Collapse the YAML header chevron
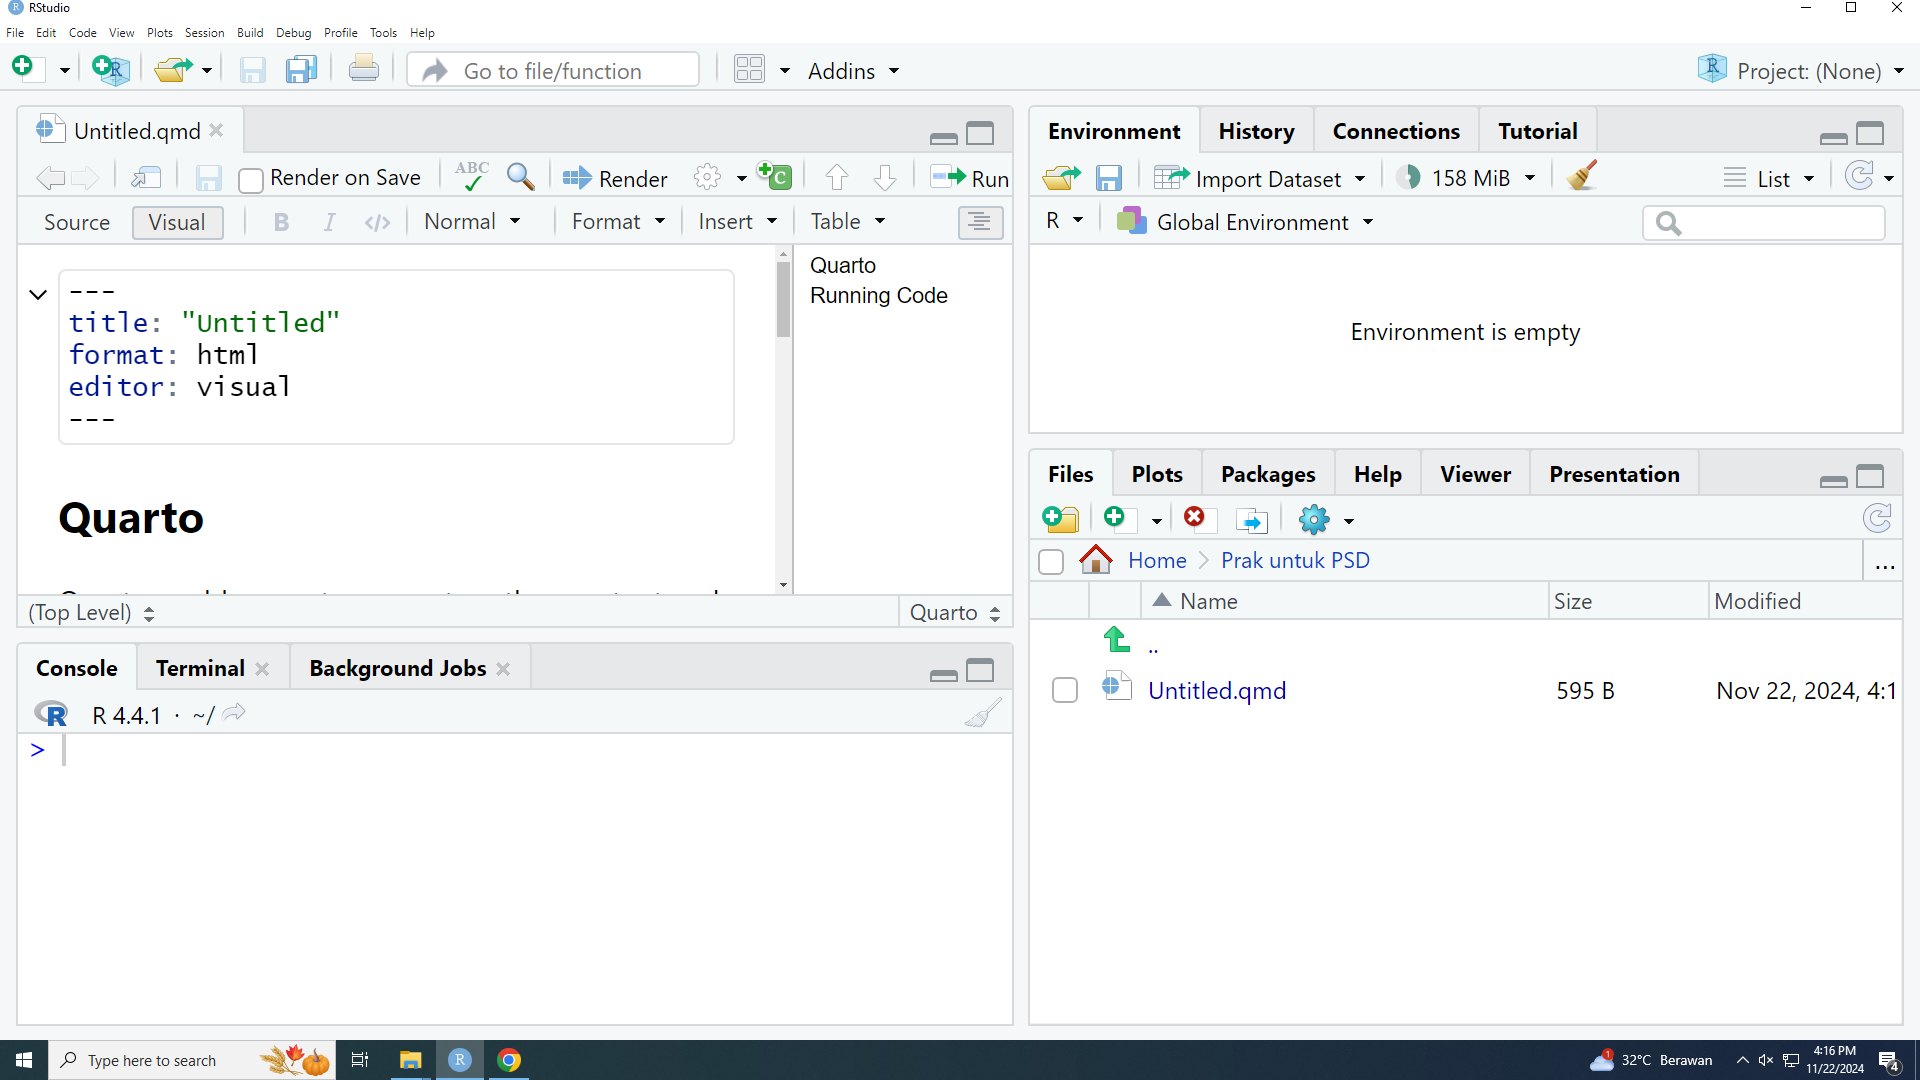The image size is (1920, 1080). [38, 294]
